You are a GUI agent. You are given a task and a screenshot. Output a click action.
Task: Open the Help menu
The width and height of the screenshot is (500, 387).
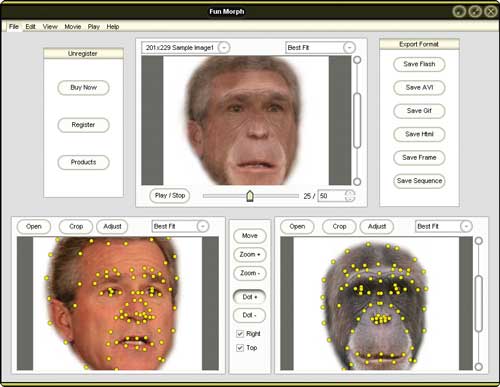(x=113, y=26)
